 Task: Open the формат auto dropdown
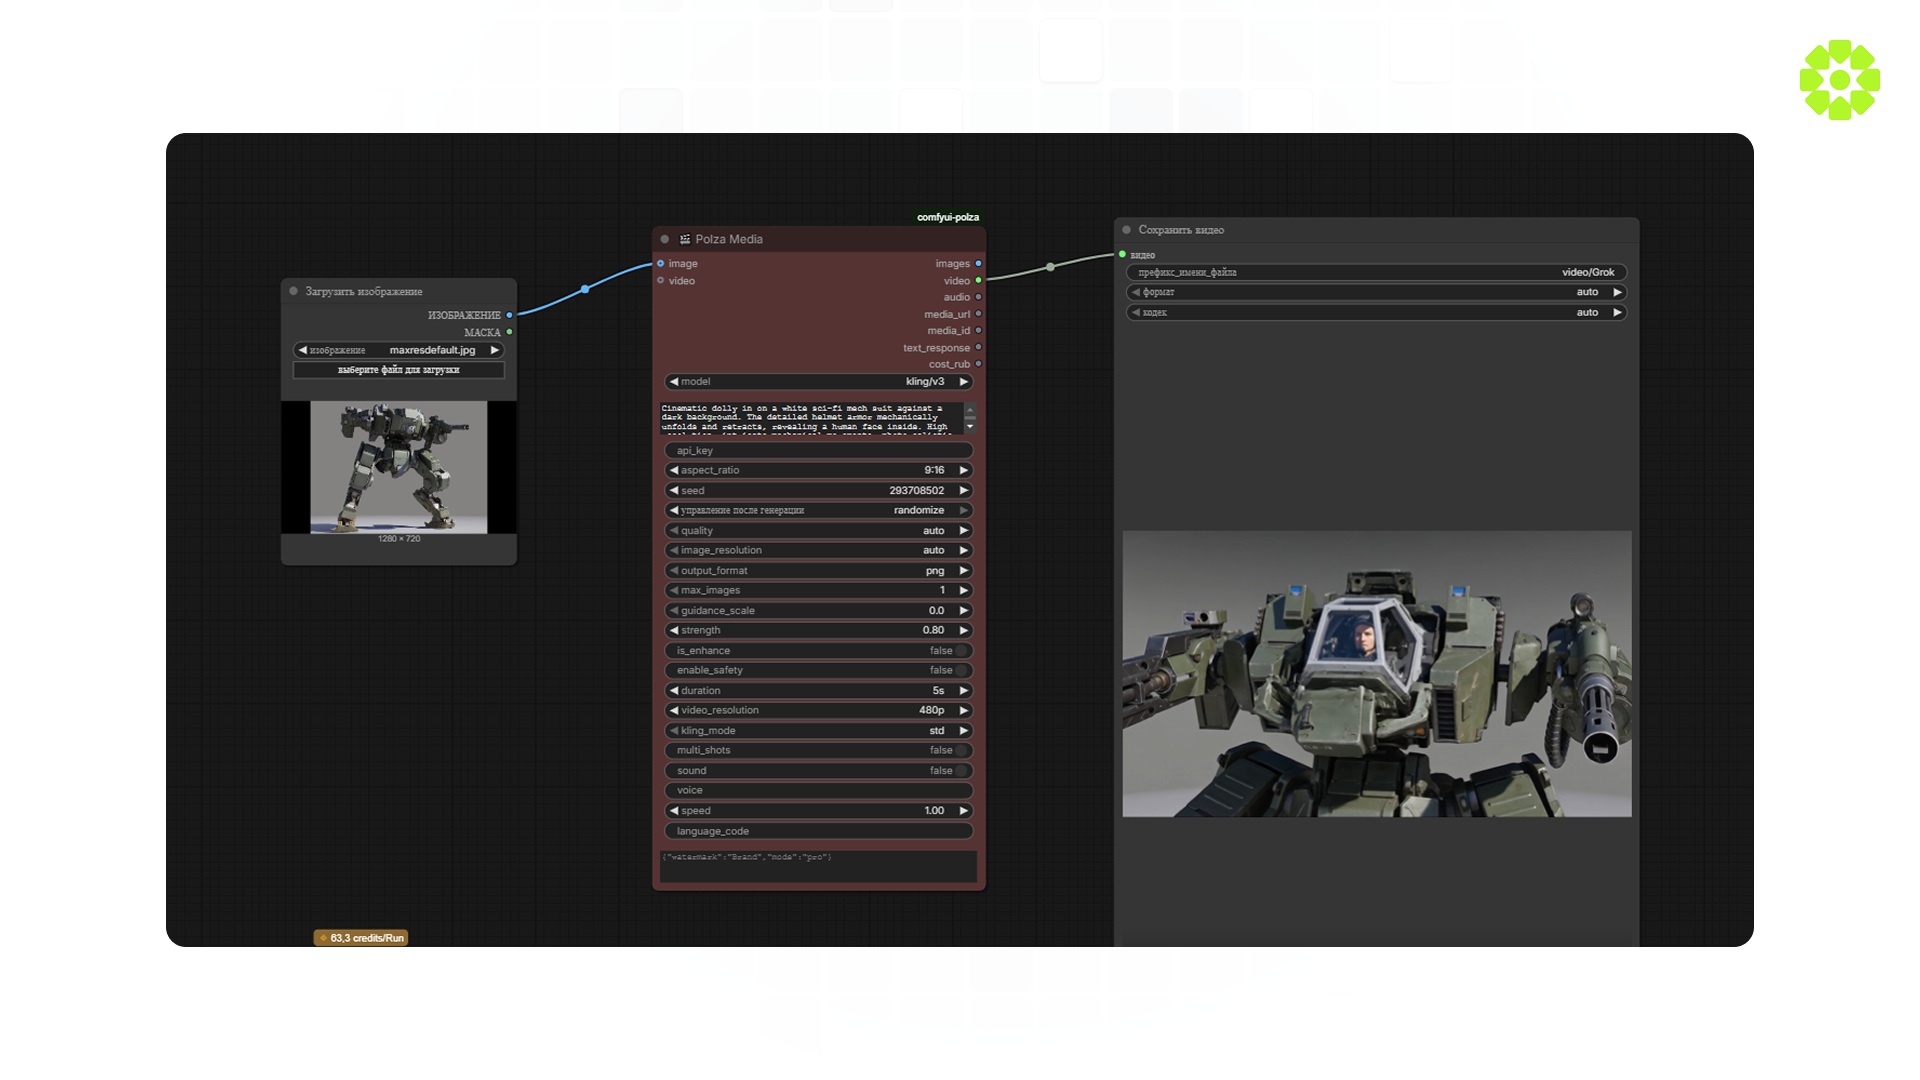[x=1376, y=292]
